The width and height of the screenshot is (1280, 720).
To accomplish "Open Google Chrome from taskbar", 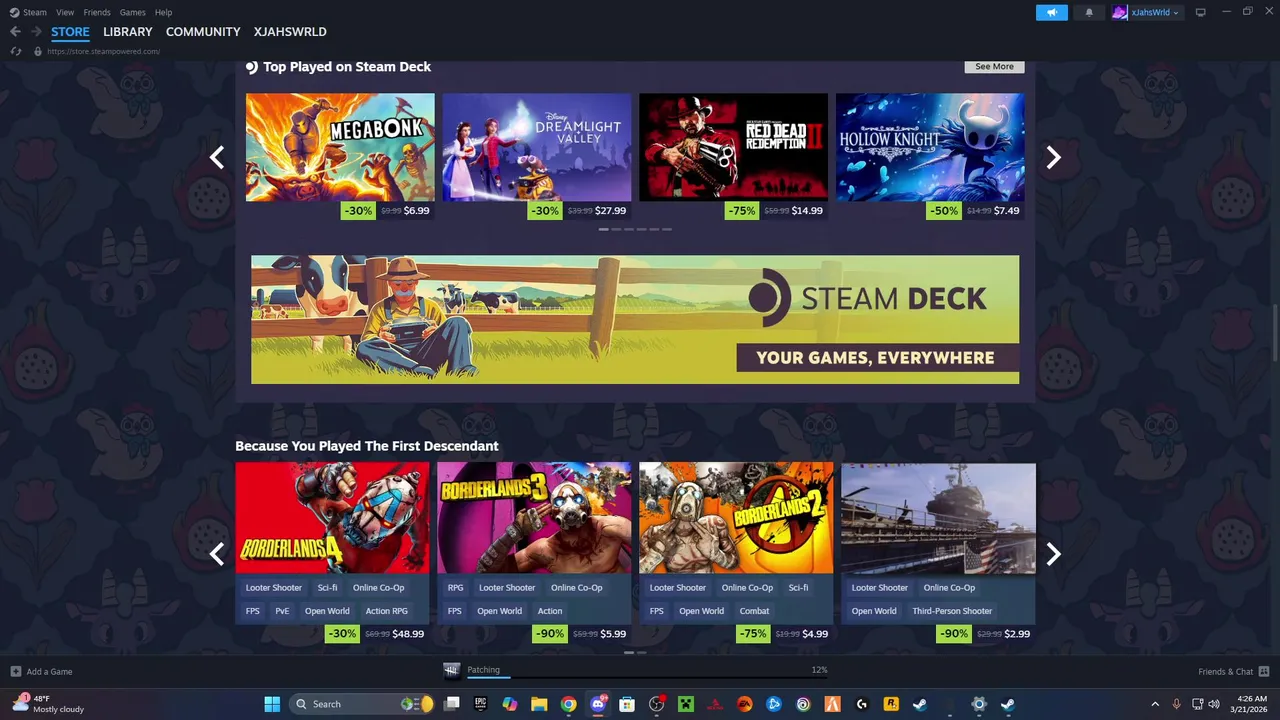I will 568,704.
